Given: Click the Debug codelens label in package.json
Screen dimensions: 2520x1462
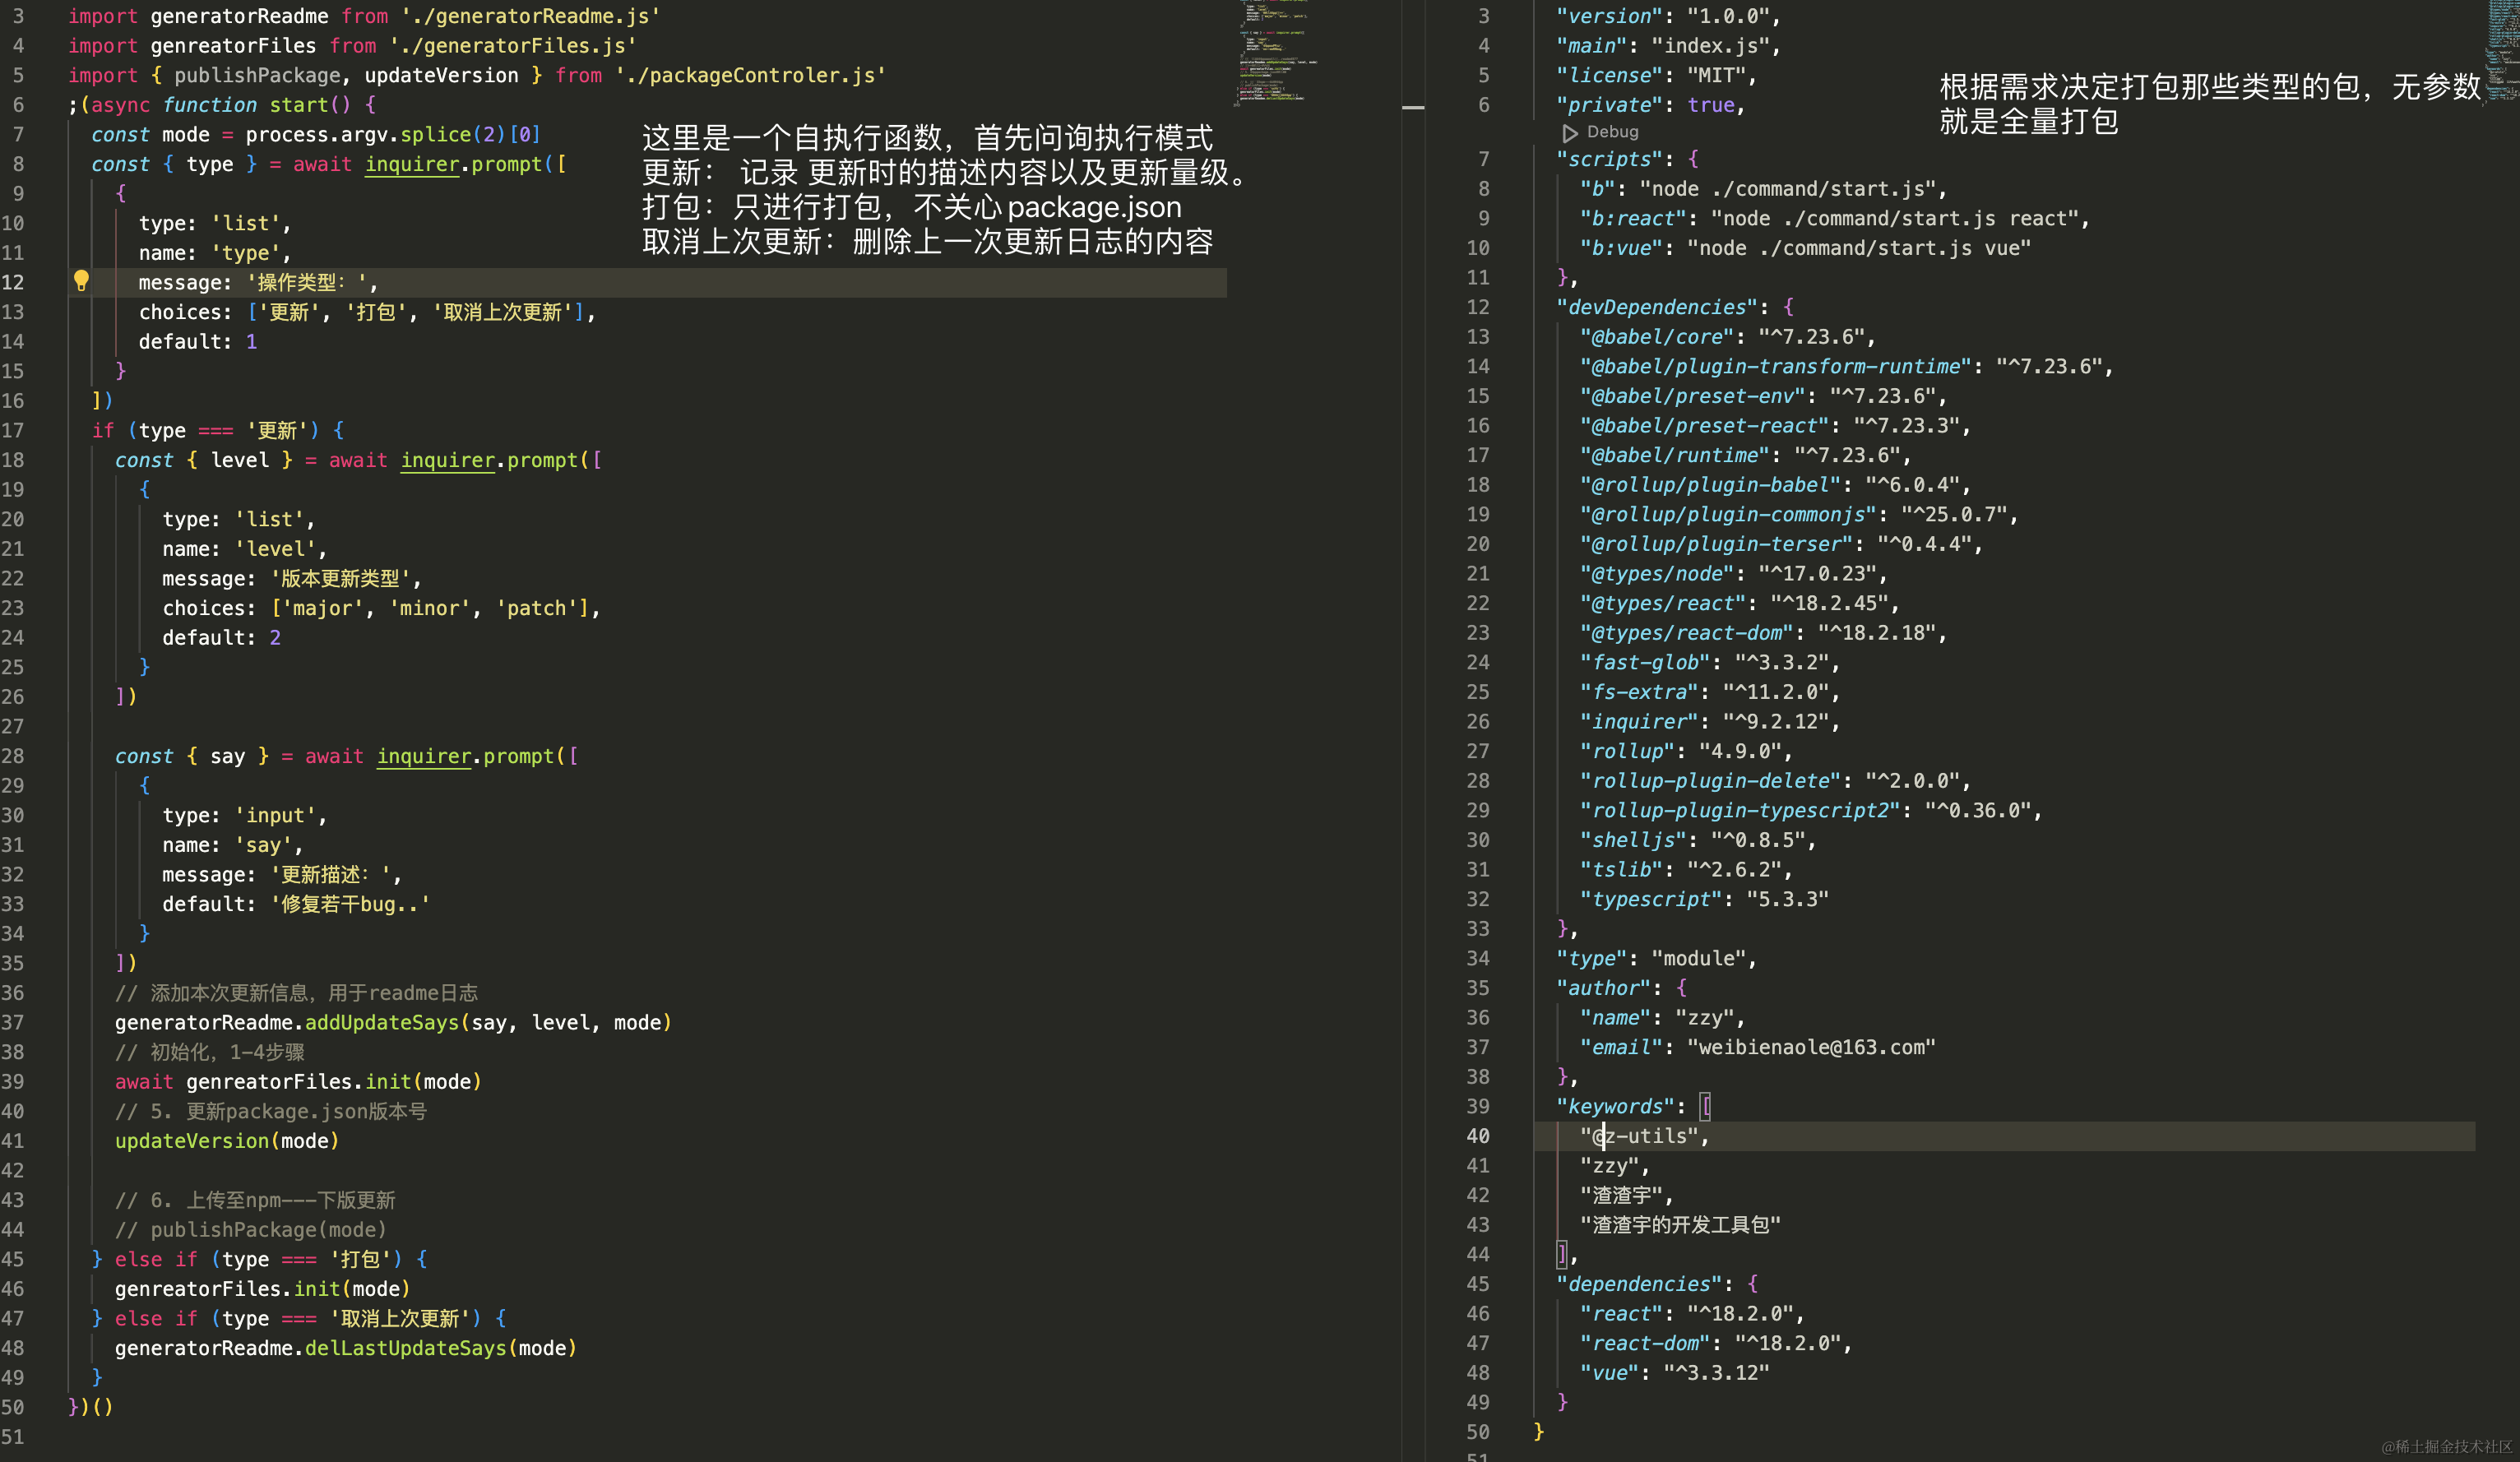Looking at the screenshot, I should coord(1612,132).
